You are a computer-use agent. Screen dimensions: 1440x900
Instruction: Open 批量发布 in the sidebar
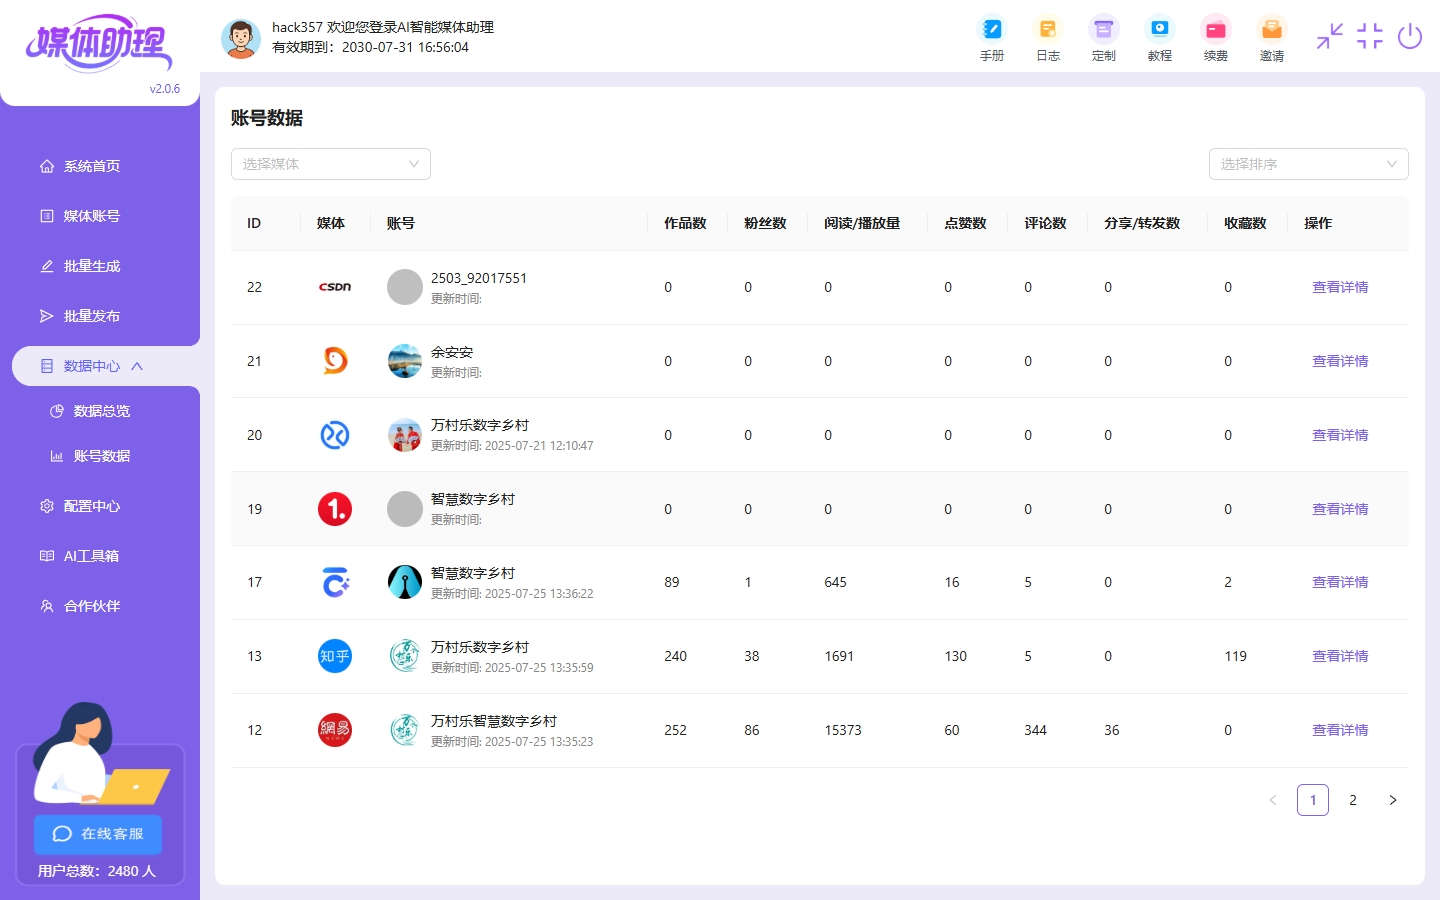pyautogui.click(x=91, y=316)
